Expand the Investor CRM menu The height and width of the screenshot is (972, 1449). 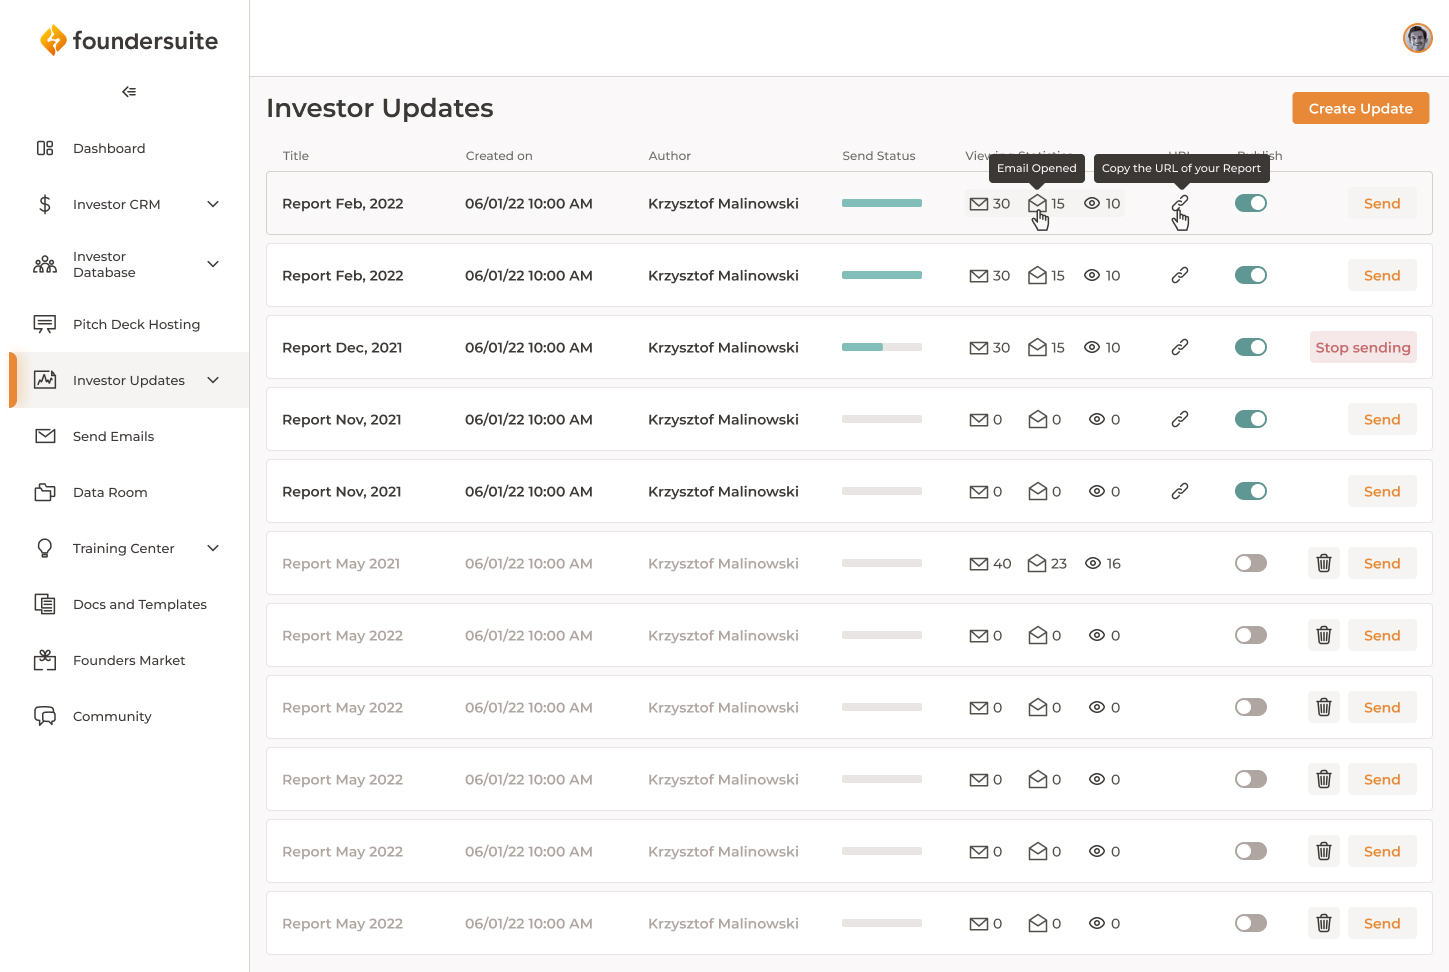coord(212,204)
